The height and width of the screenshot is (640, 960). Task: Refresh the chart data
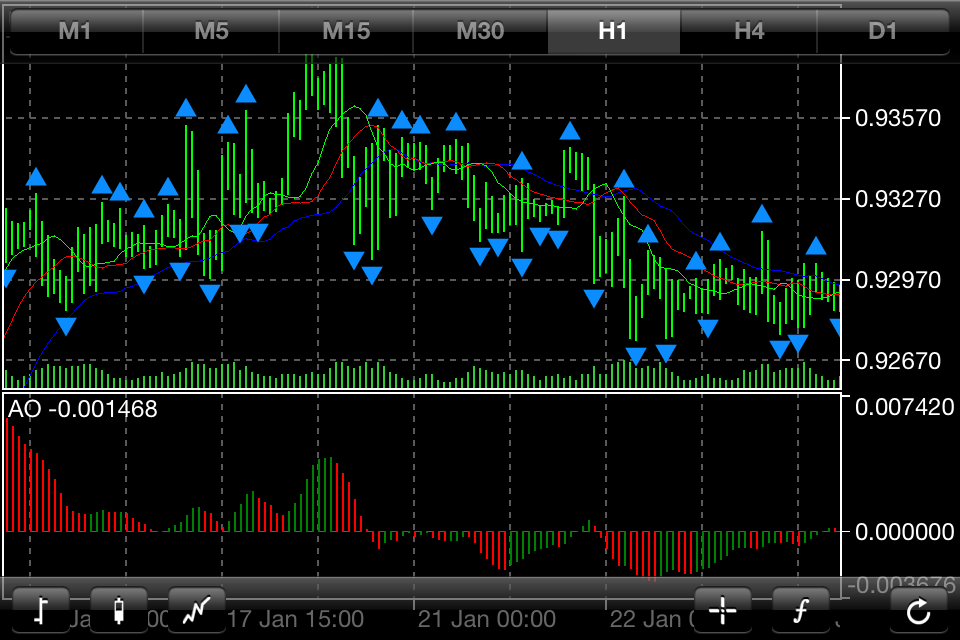click(x=918, y=609)
